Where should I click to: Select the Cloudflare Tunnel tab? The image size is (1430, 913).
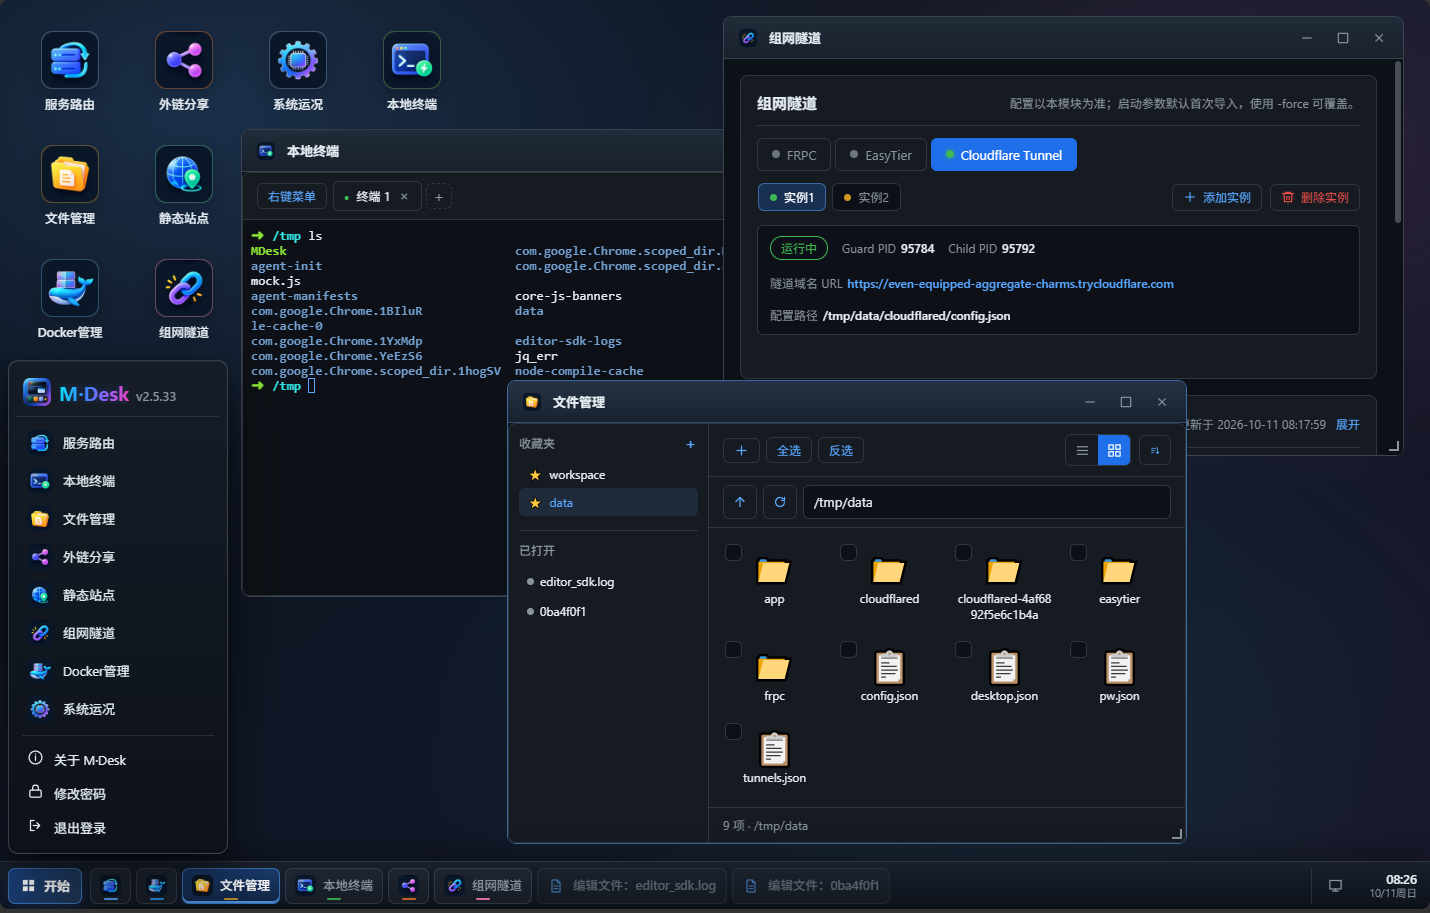point(1004,155)
